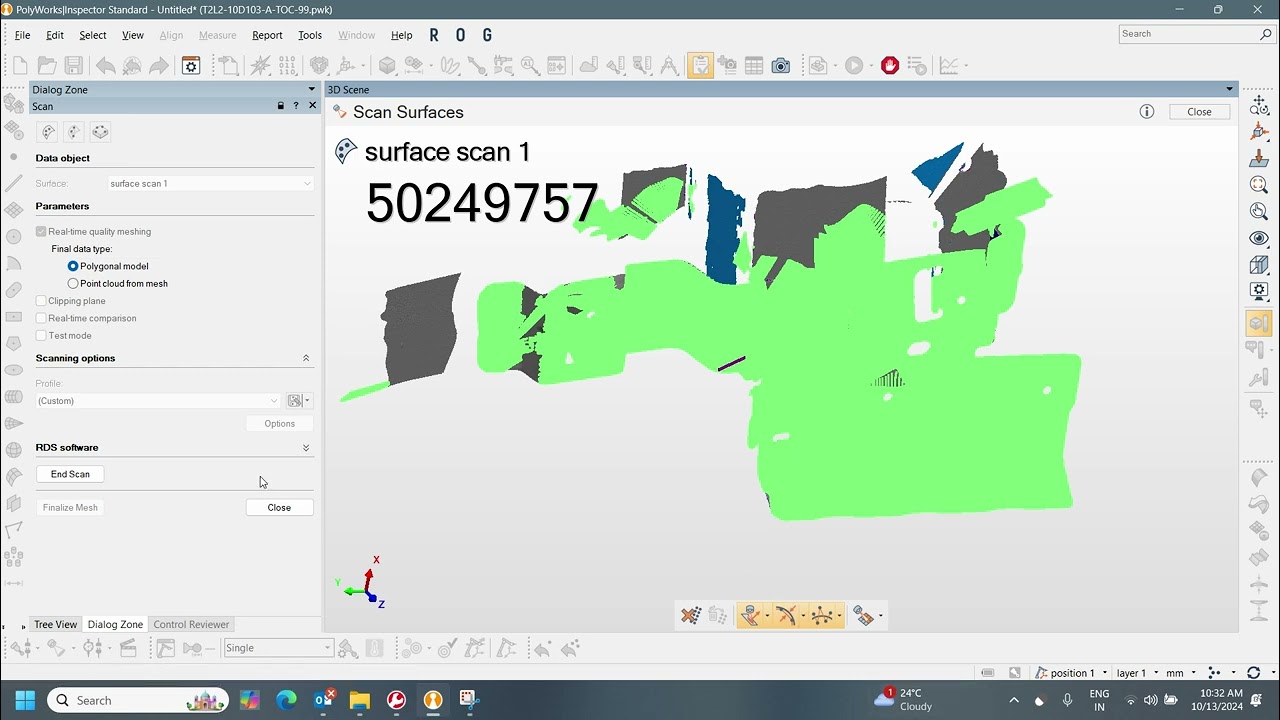Switch to the Control Reviewer tab
The image size is (1280, 720).
[191, 624]
